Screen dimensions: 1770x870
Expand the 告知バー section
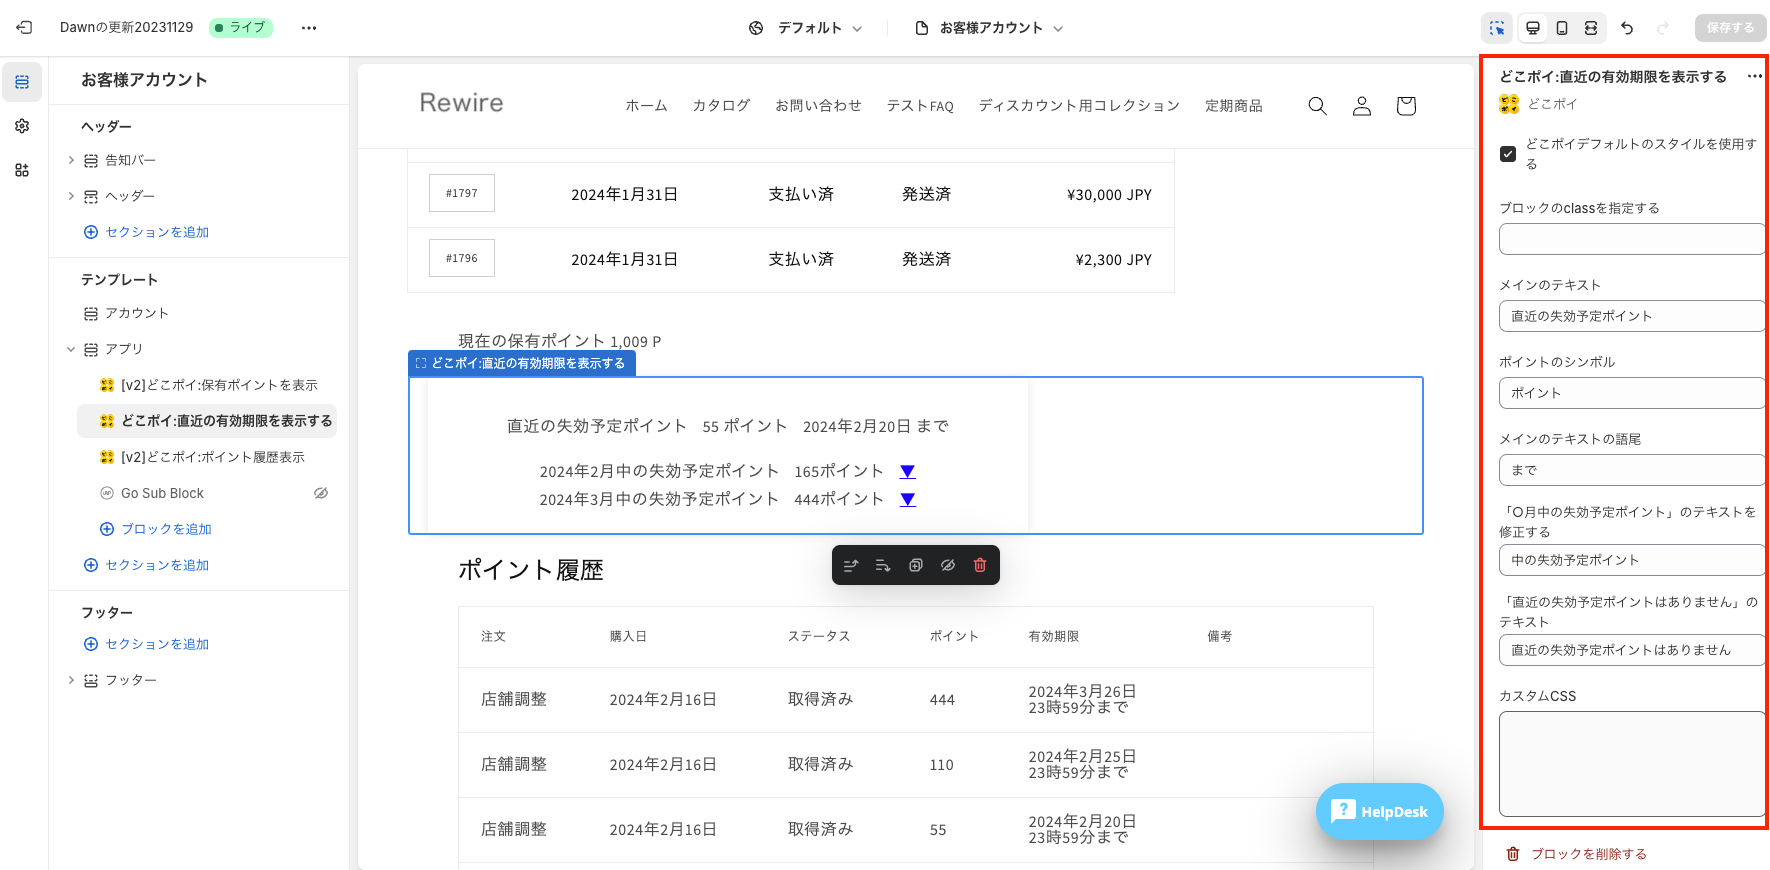coord(71,160)
